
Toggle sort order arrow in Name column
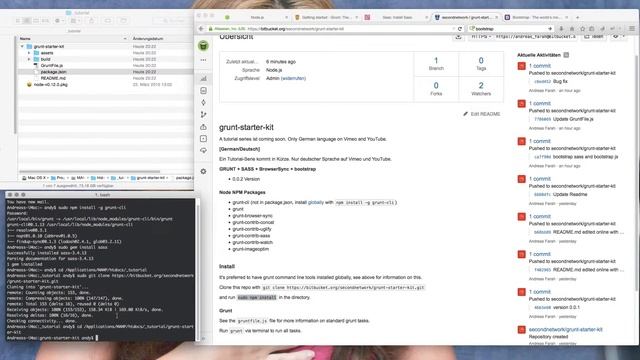125,38
